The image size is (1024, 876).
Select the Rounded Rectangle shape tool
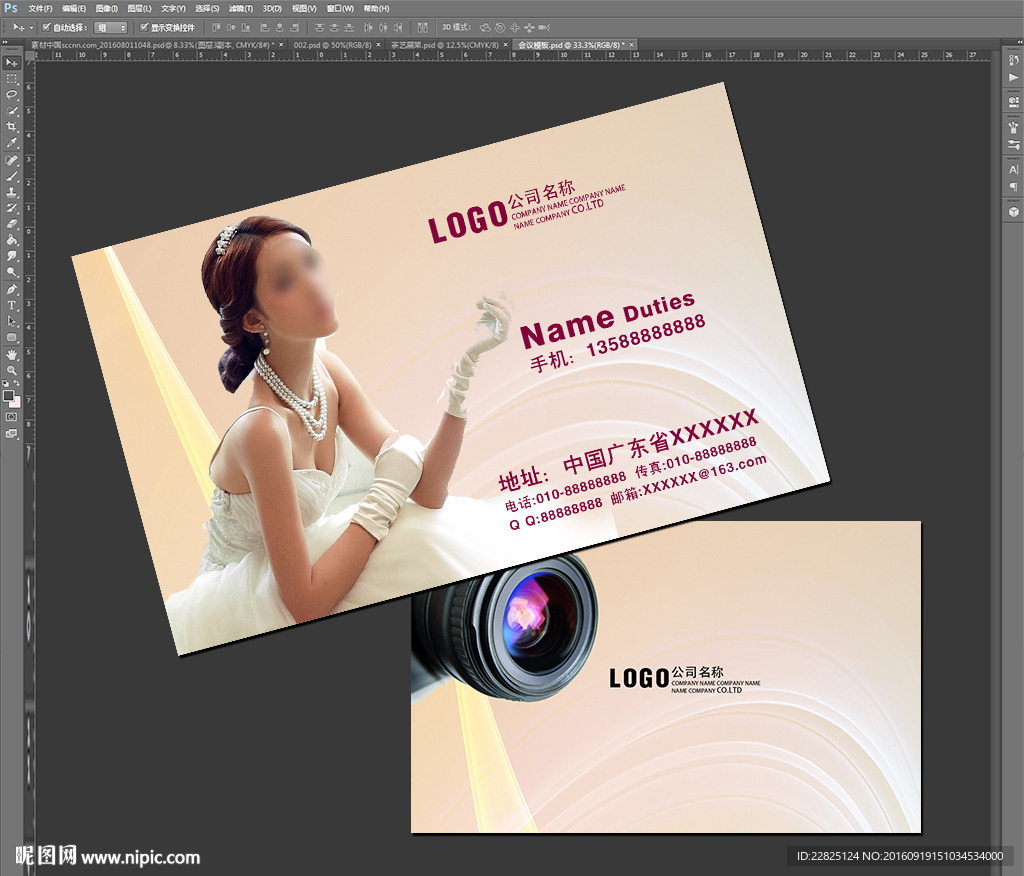[12, 337]
